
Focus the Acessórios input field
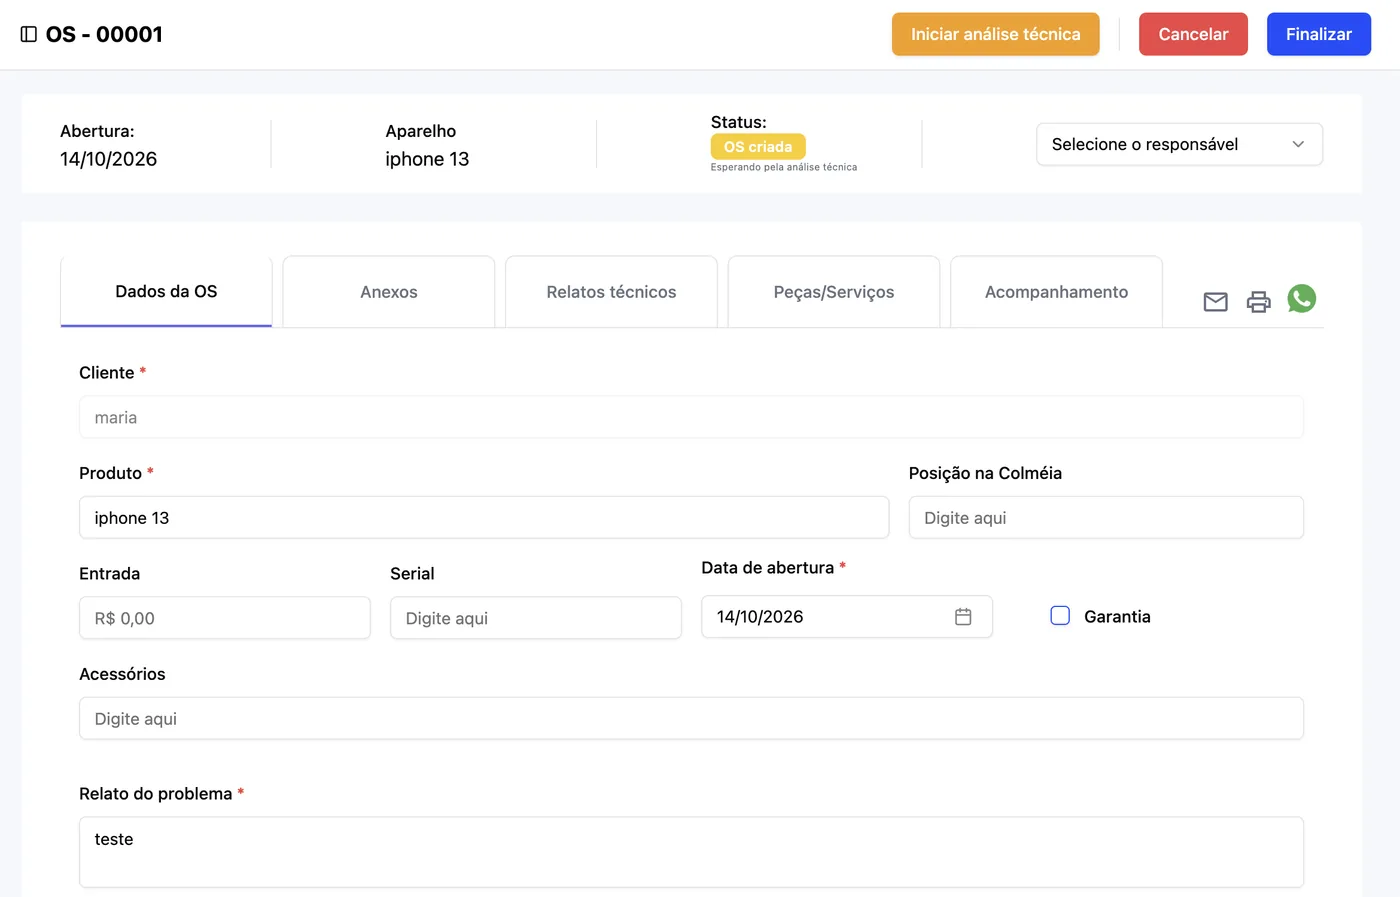click(x=691, y=719)
